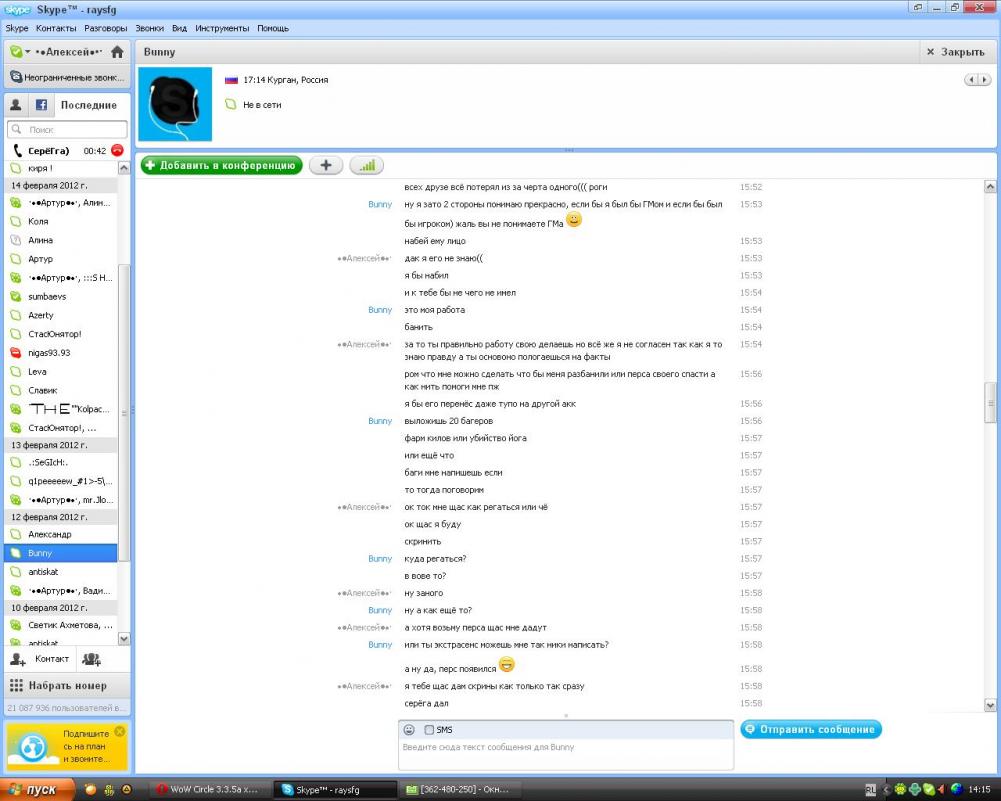Enable the SMS checkbox
Viewport: 1001px width, 801px height.
point(429,730)
